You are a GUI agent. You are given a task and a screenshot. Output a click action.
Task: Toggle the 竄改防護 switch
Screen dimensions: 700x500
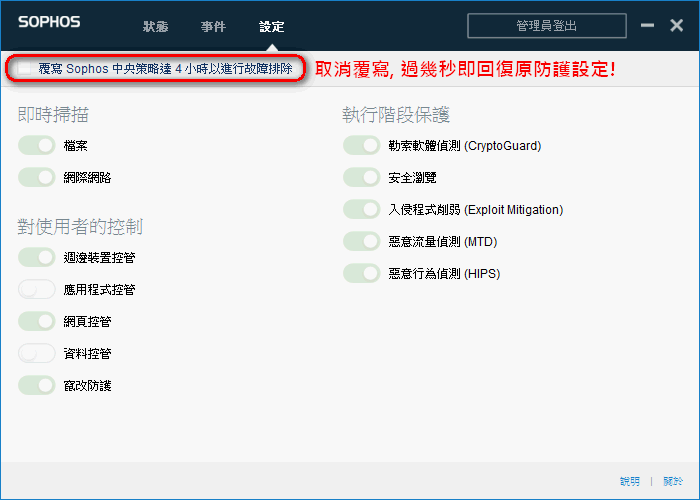pyautogui.click(x=37, y=385)
